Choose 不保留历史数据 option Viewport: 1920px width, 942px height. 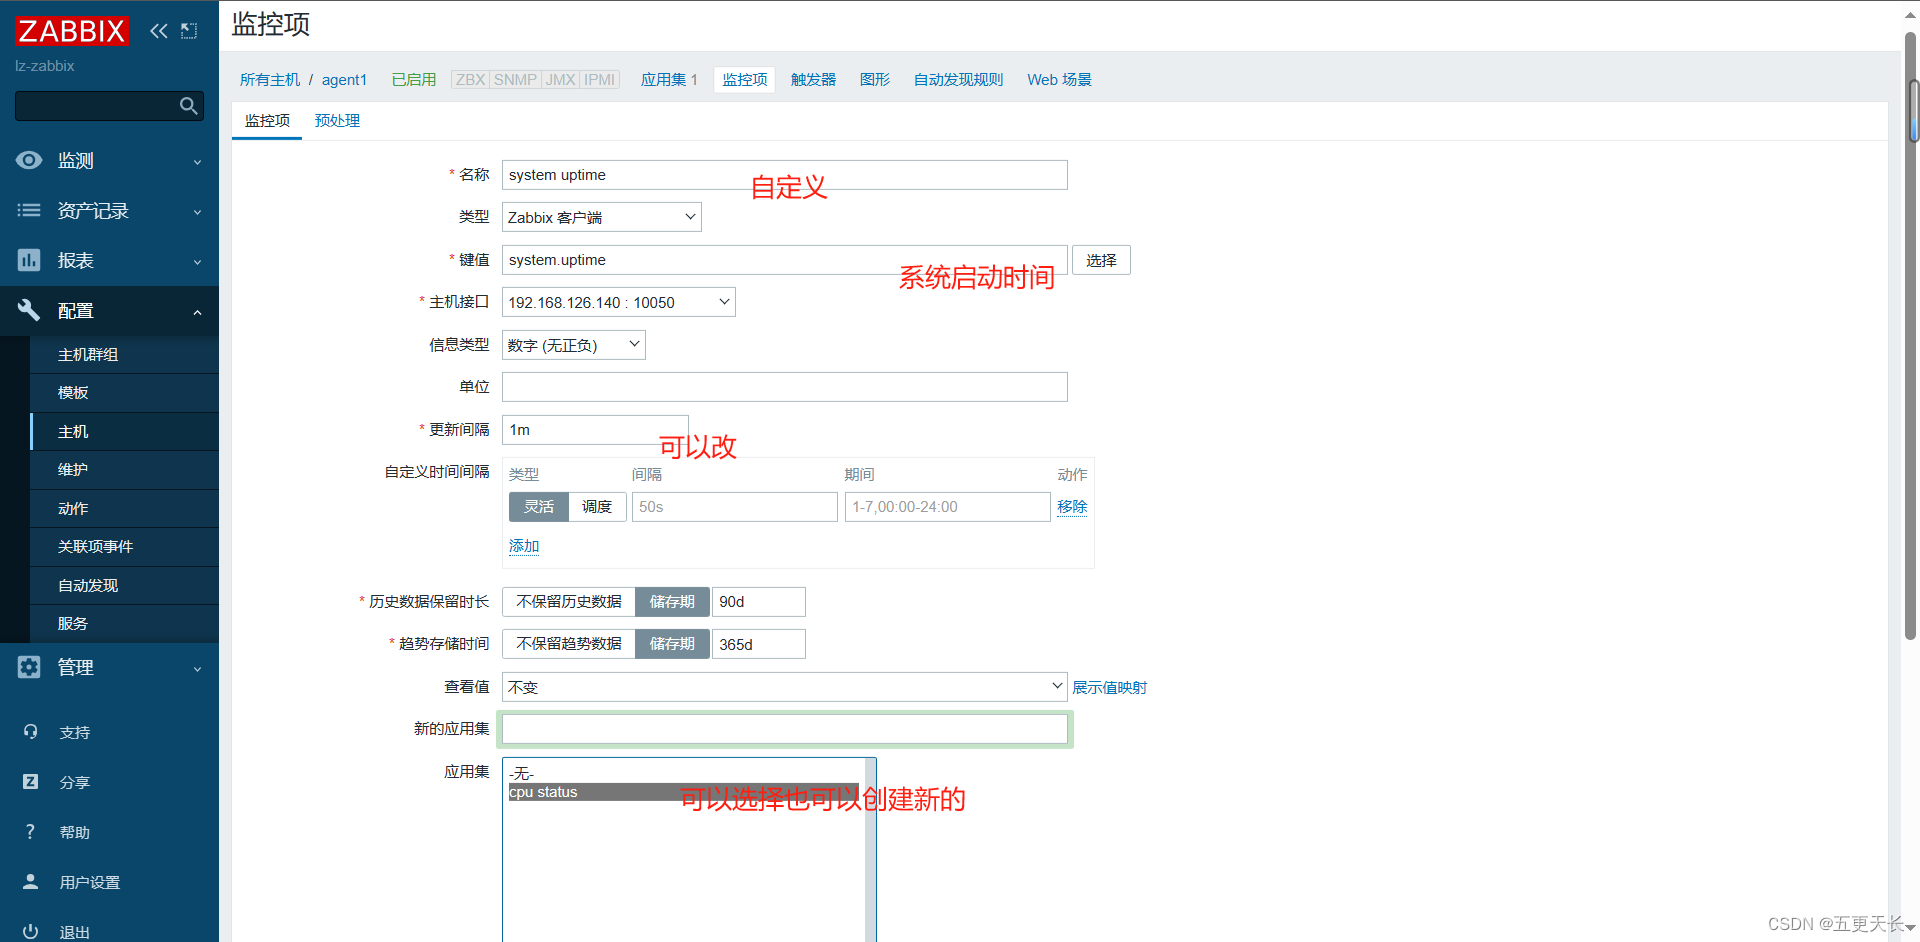point(569,602)
